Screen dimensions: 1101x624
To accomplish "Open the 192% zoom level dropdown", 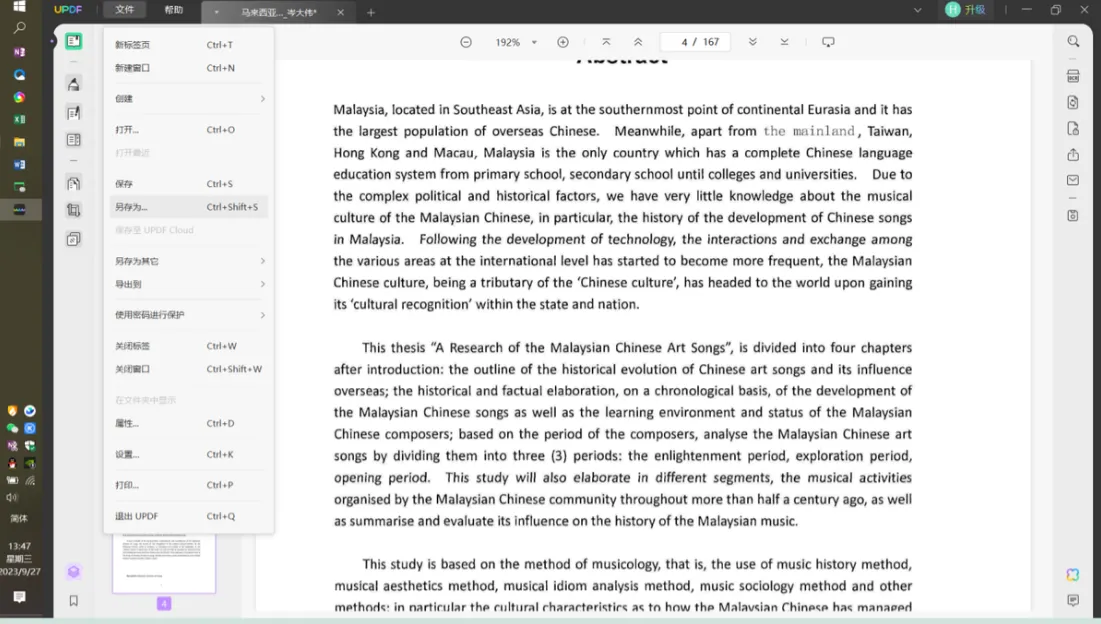I will tap(534, 42).
